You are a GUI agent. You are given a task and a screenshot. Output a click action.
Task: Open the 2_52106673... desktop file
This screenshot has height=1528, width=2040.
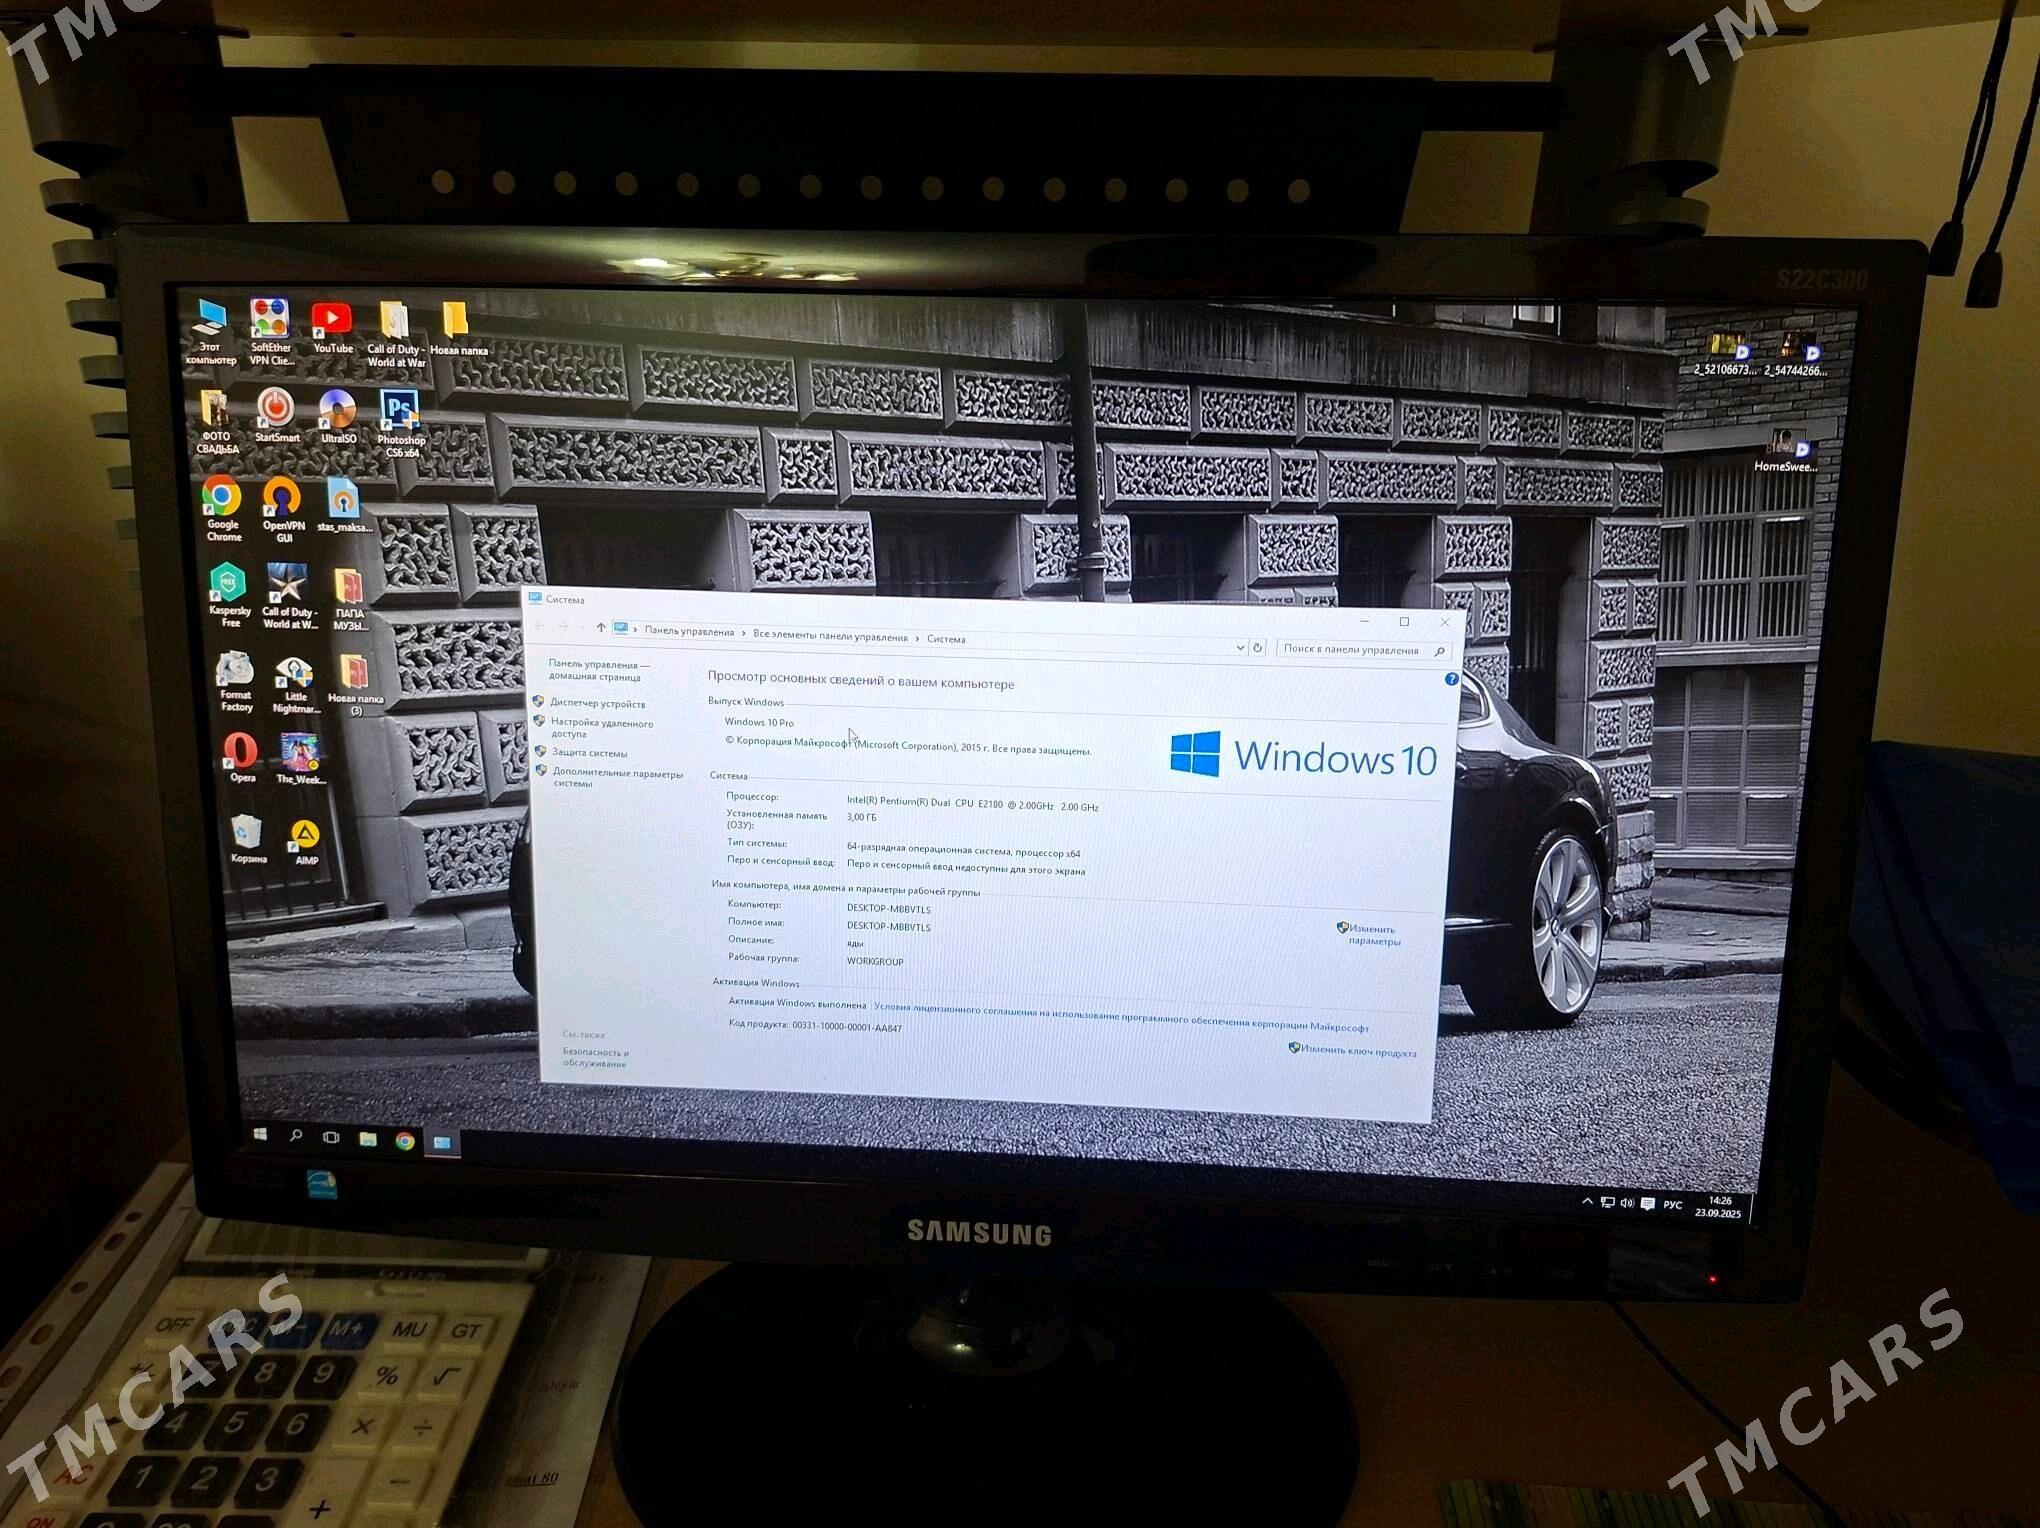tap(1725, 354)
